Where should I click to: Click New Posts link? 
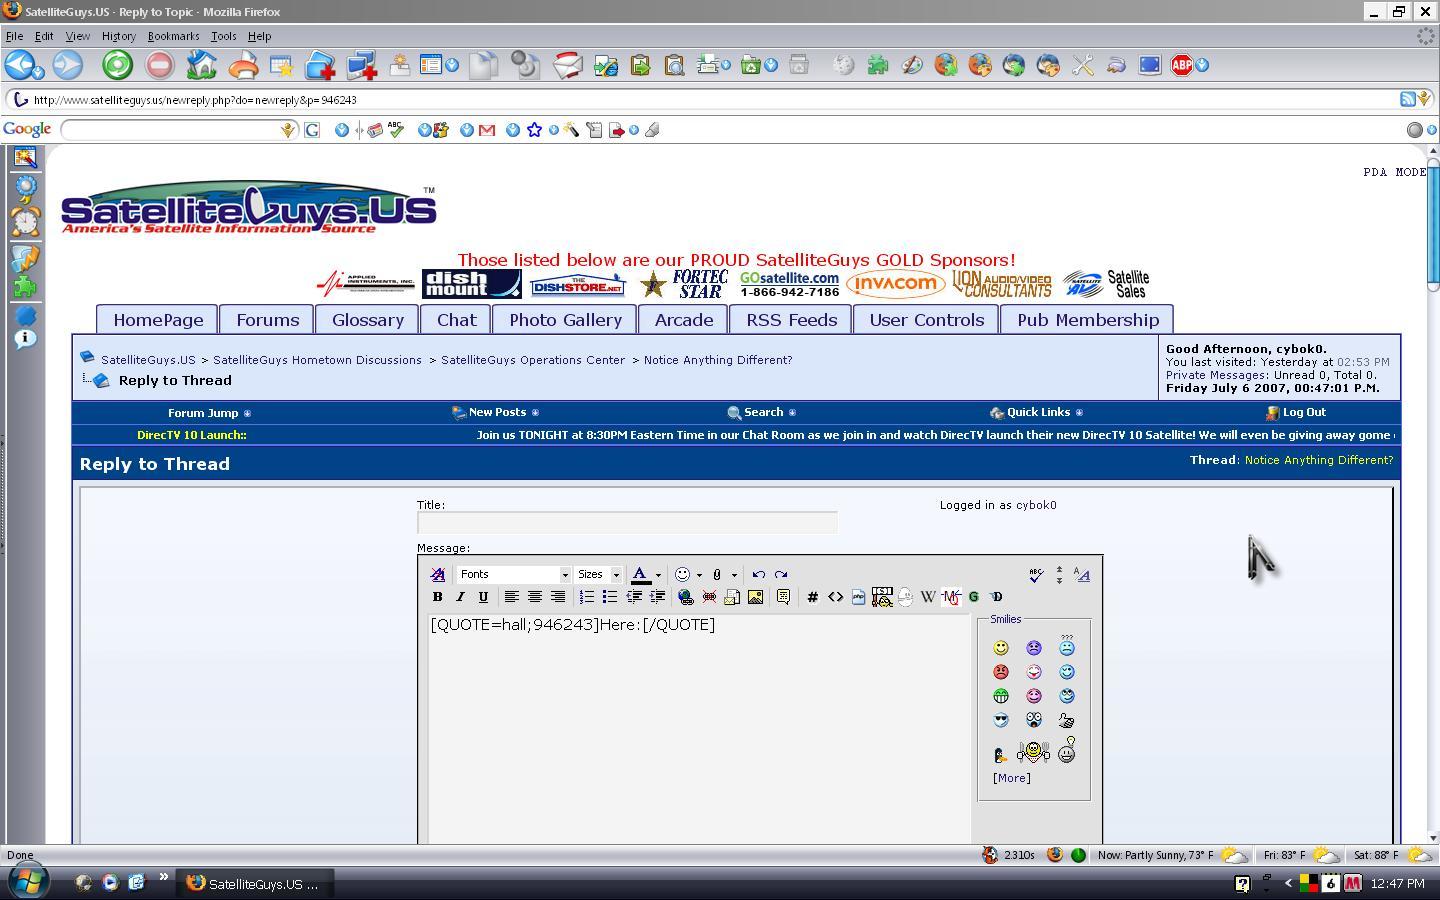pyautogui.click(x=496, y=412)
